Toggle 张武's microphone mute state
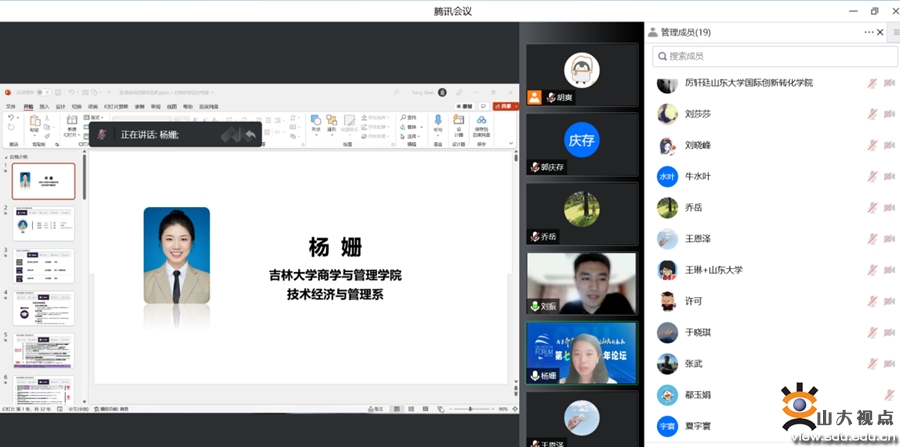The height and width of the screenshot is (447, 900). [872, 364]
